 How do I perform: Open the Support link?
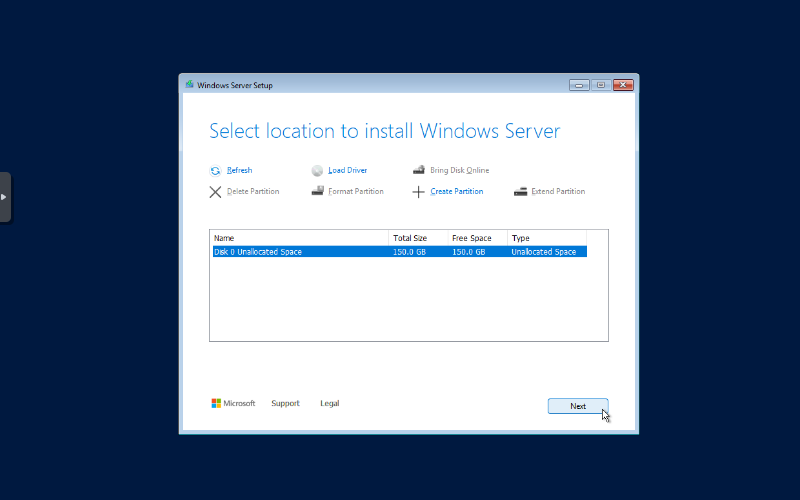tap(285, 404)
